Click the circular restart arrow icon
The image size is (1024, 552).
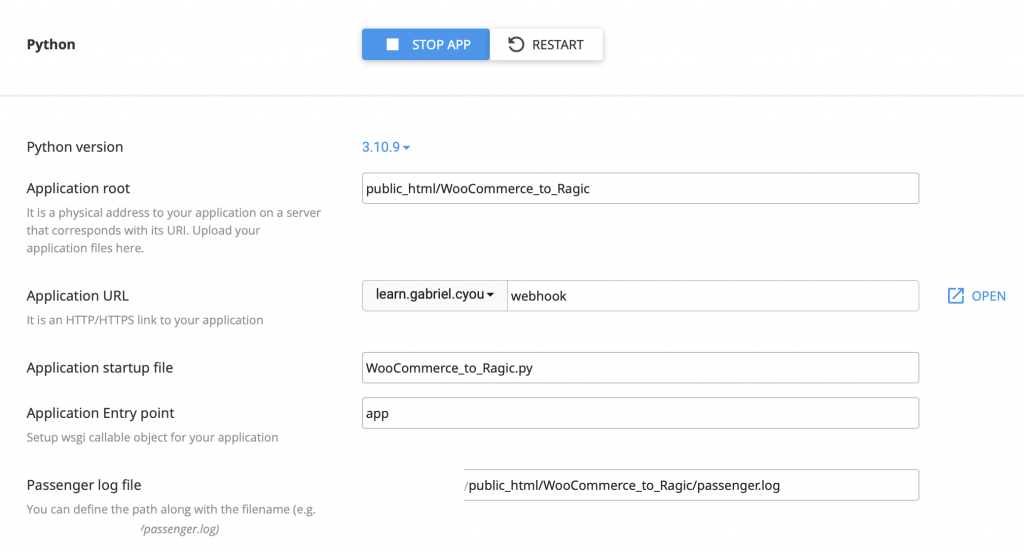click(x=516, y=45)
